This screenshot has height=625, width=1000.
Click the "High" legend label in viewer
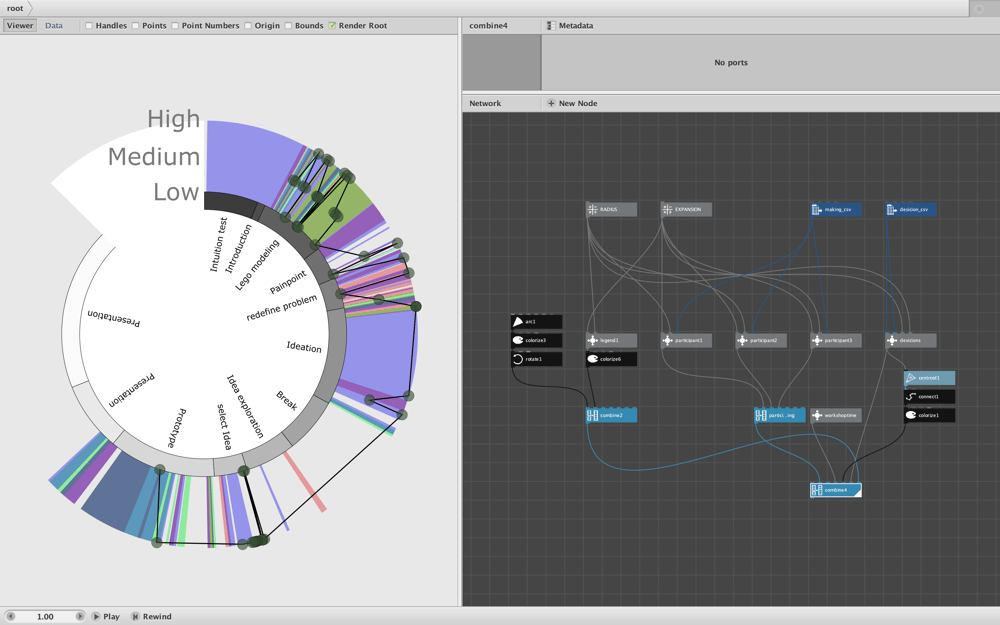[173, 119]
